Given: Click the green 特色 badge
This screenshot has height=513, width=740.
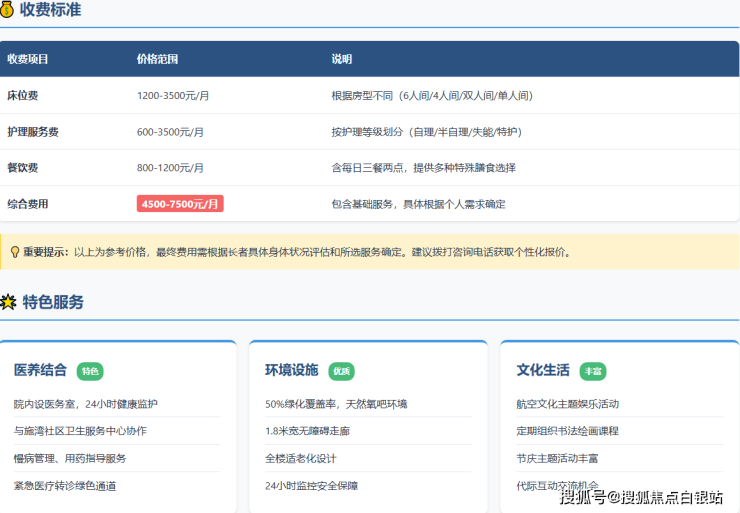Looking at the screenshot, I should pos(90,371).
